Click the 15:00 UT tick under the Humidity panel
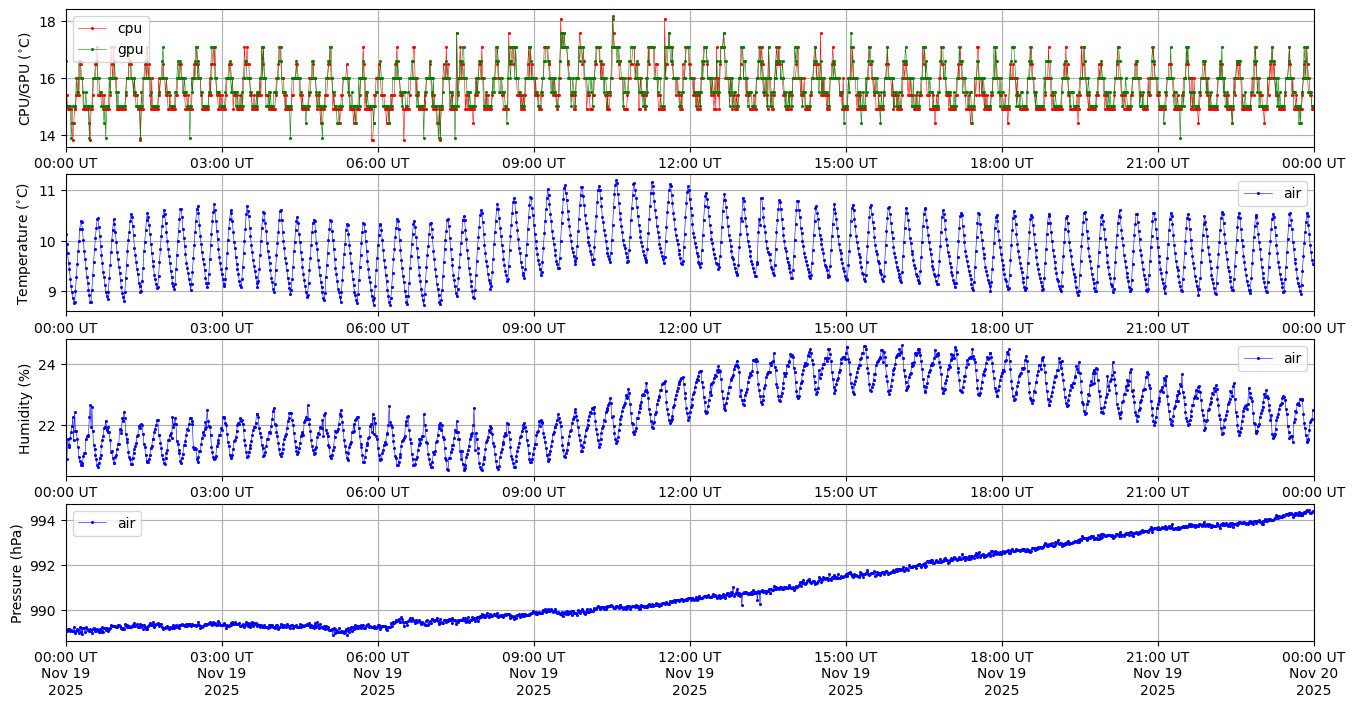Screen dimensions: 1355x707 (x=846, y=492)
